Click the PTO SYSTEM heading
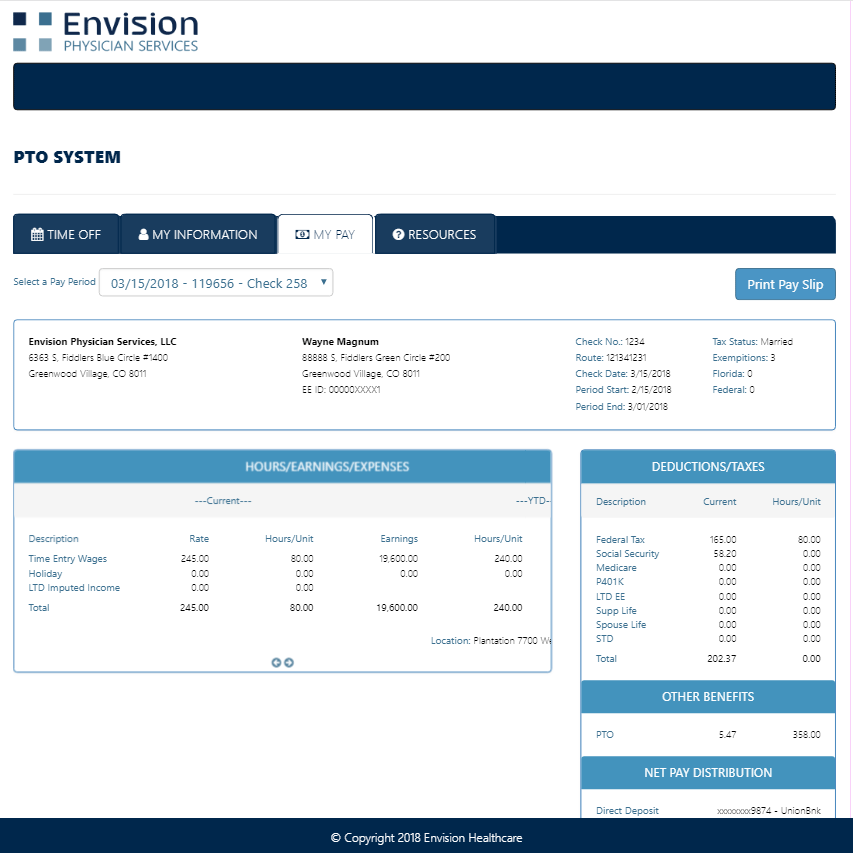Viewport: 853px width, 853px height. tap(67, 157)
